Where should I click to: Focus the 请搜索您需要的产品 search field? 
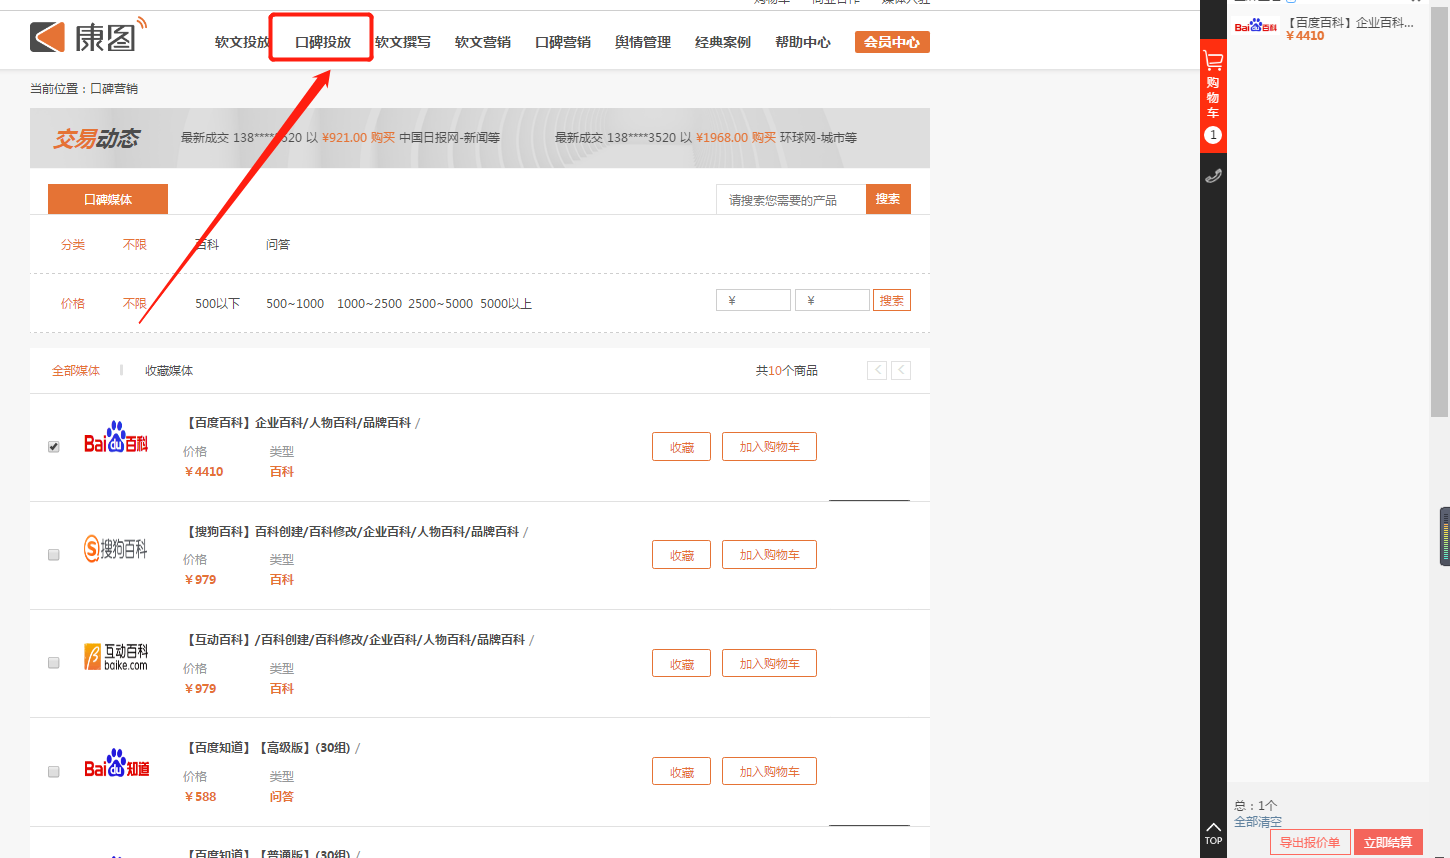click(790, 200)
